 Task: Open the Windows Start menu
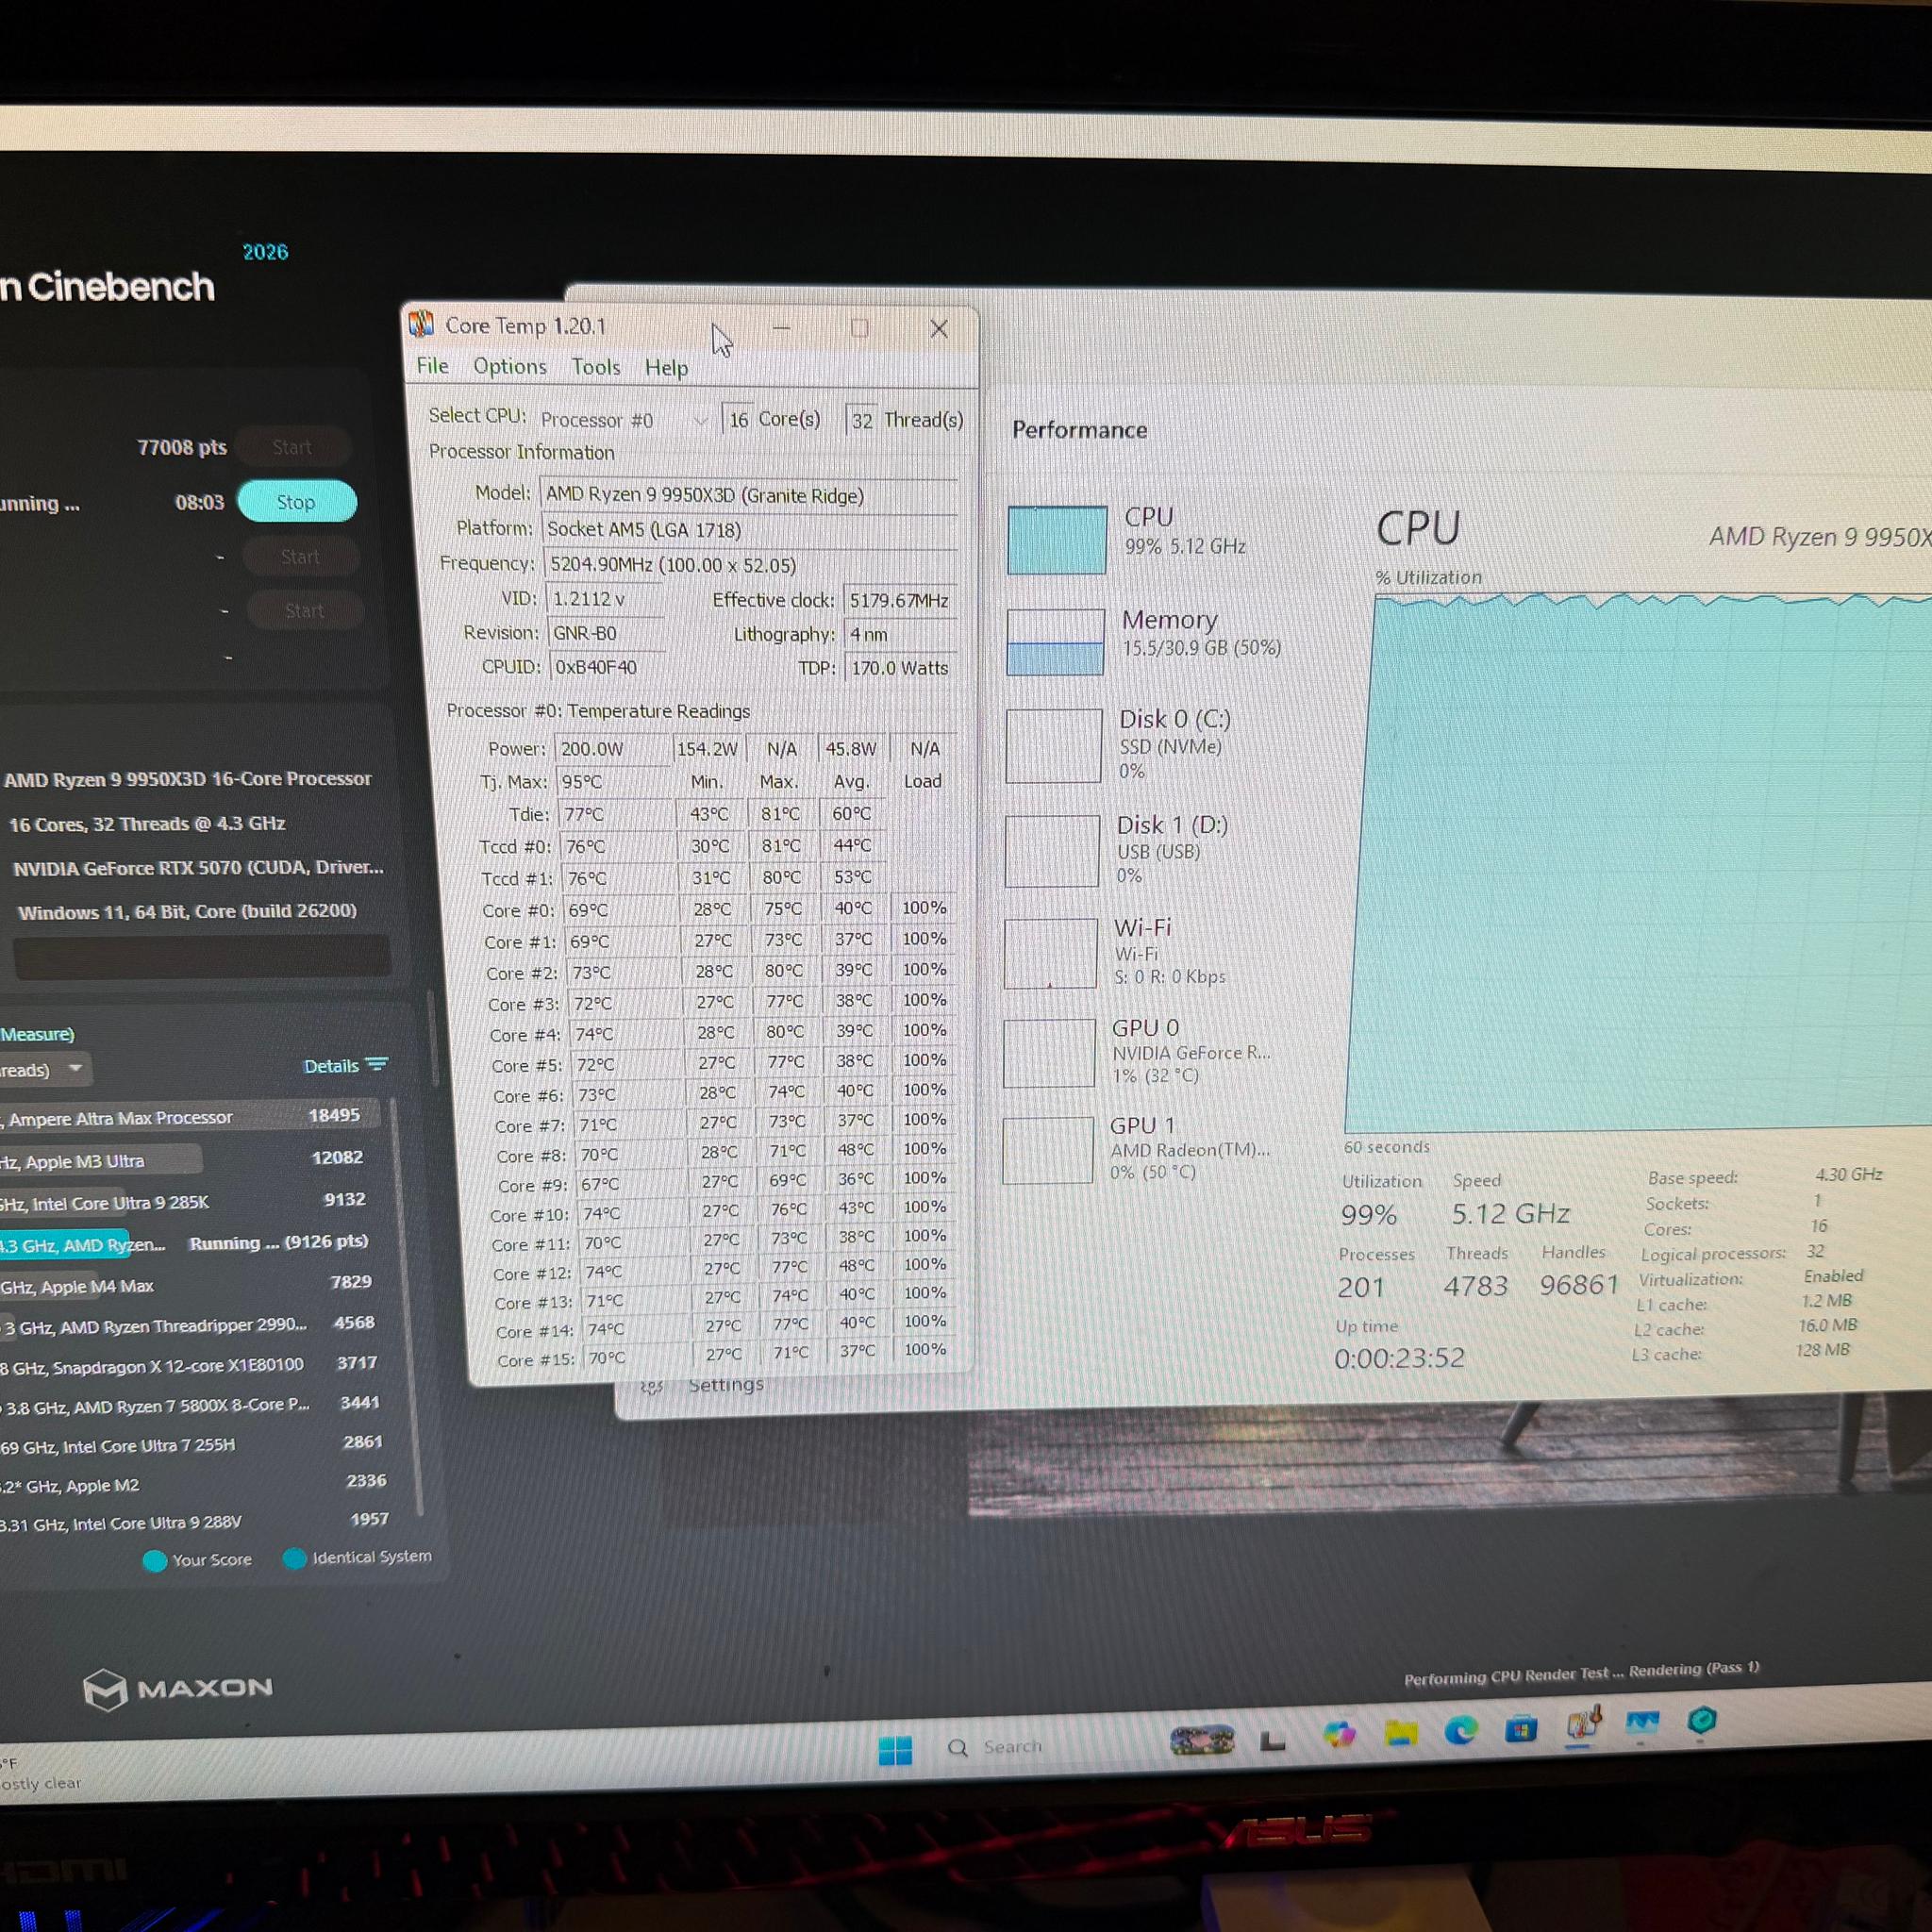point(895,1750)
